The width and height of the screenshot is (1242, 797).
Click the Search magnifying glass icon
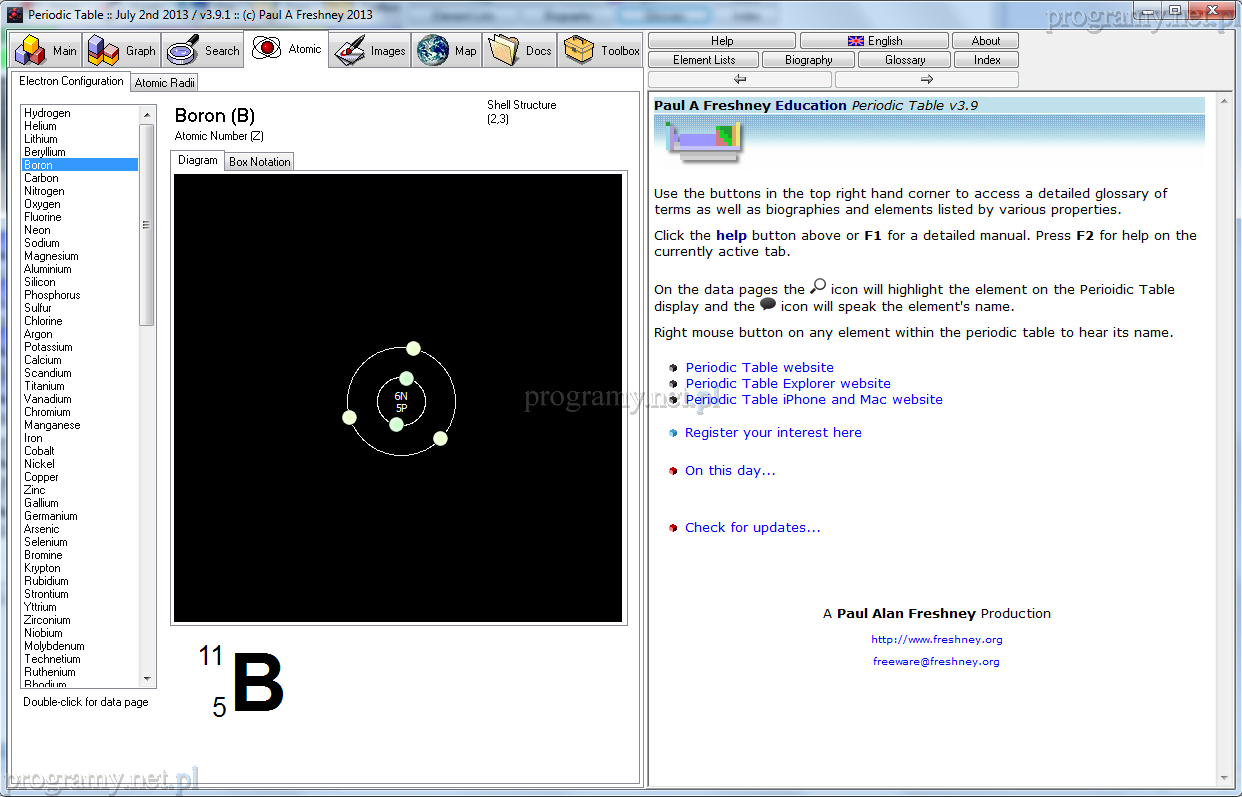point(183,50)
